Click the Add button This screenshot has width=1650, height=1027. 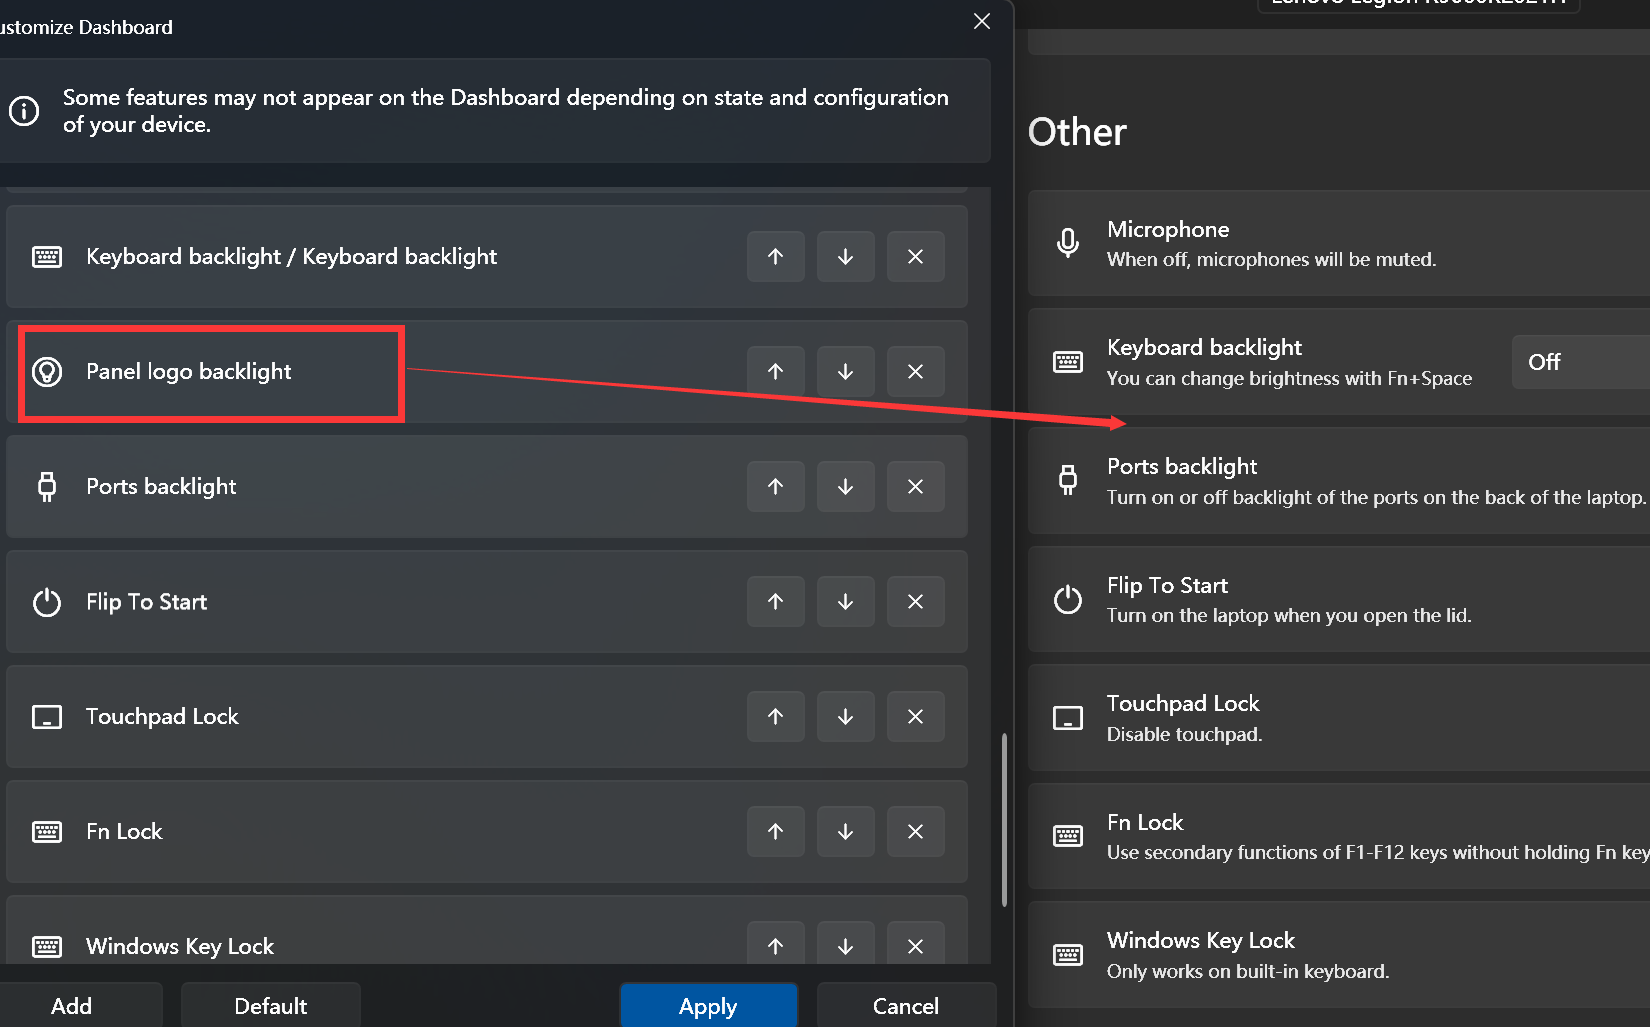71,1005
